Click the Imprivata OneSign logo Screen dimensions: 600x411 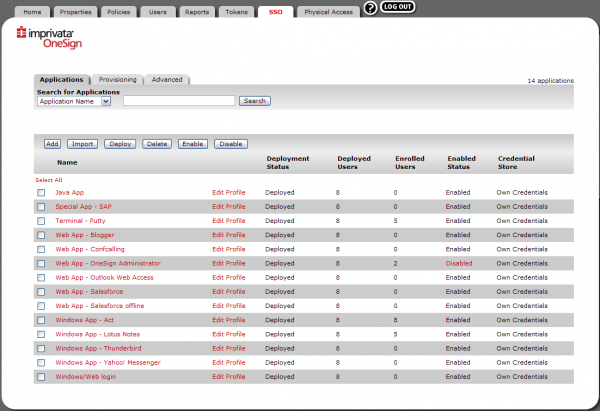[x=49, y=38]
